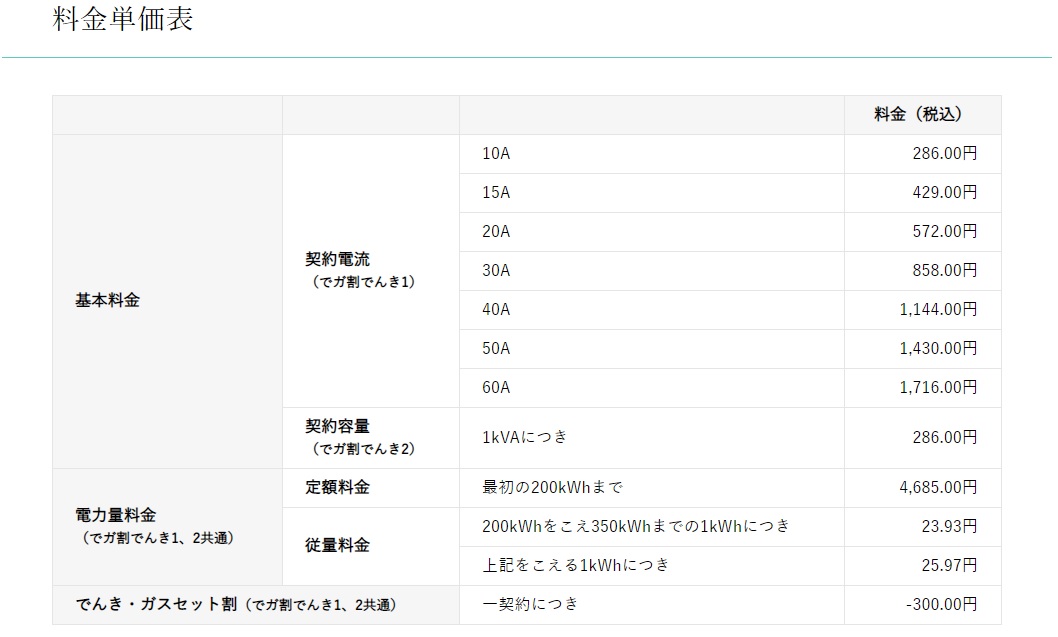The height and width of the screenshot is (637, 1058).
Task: Select the 20A row label
Action: pyautogui.click(x=497, y=231)
